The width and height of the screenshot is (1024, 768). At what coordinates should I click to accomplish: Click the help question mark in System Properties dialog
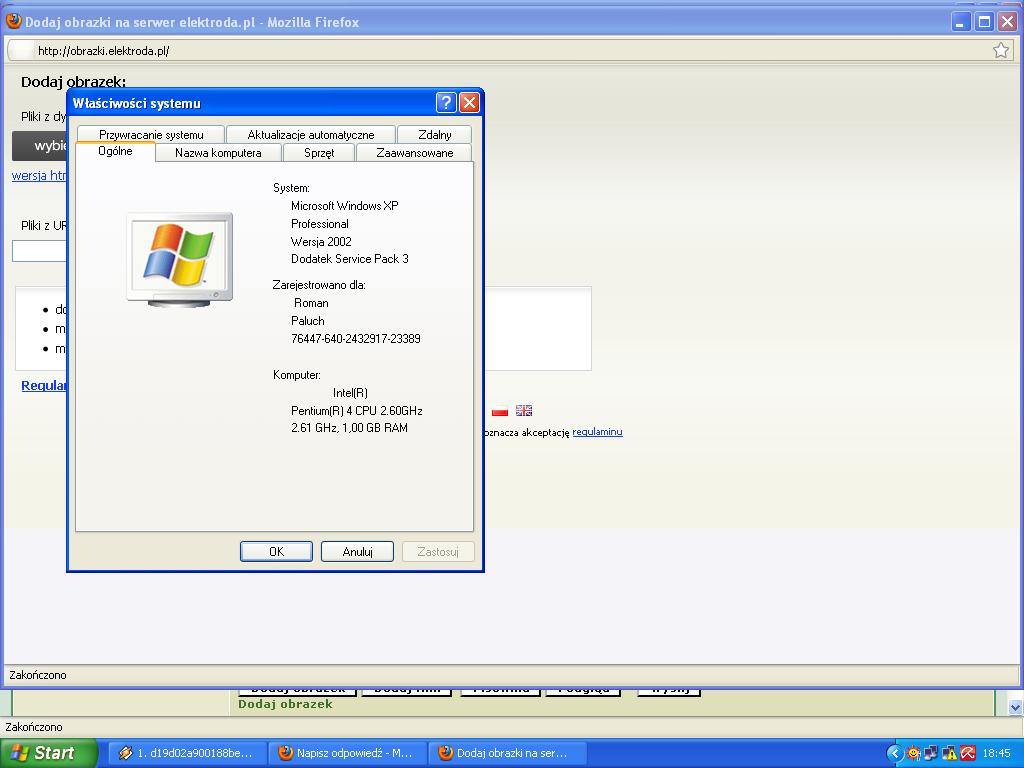coord(445,103)
